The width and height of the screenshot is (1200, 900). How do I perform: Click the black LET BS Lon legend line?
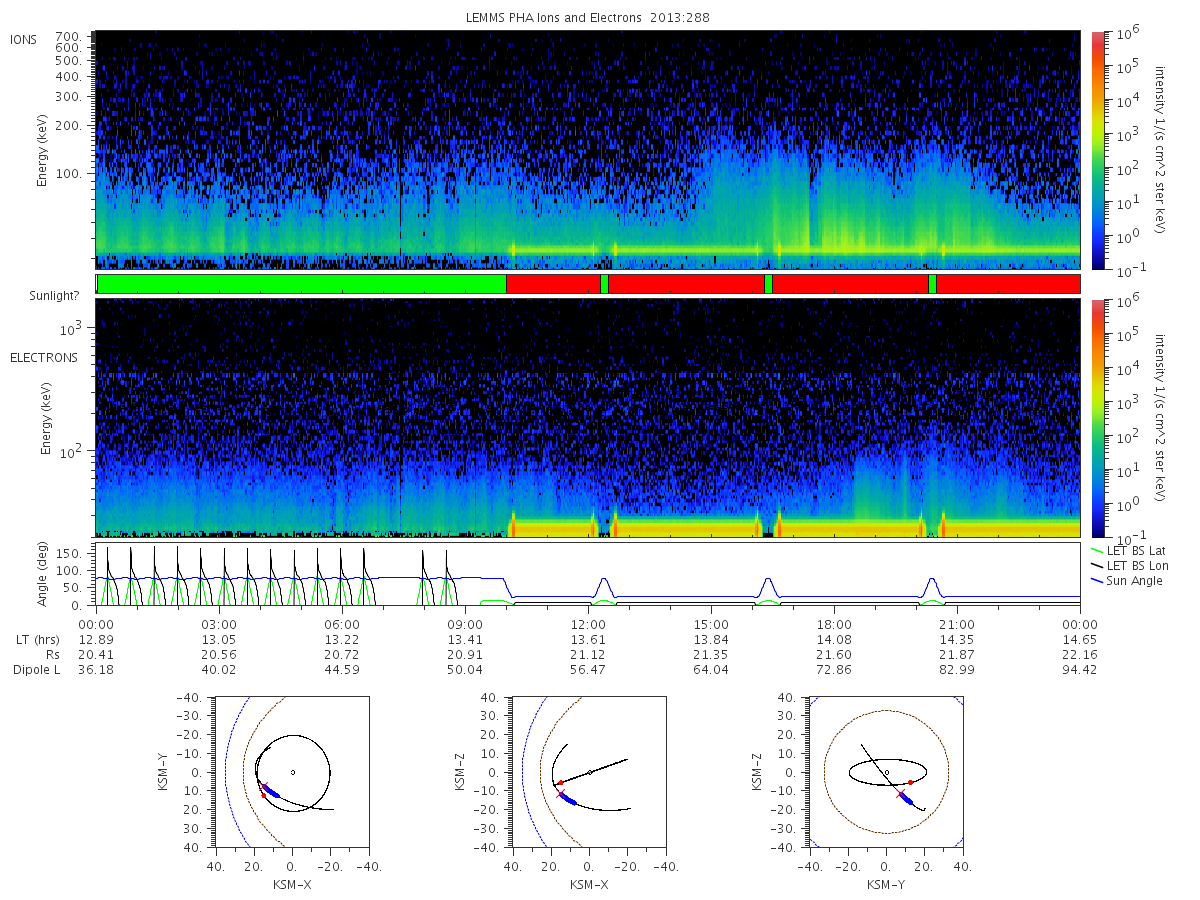(1096, 566)
